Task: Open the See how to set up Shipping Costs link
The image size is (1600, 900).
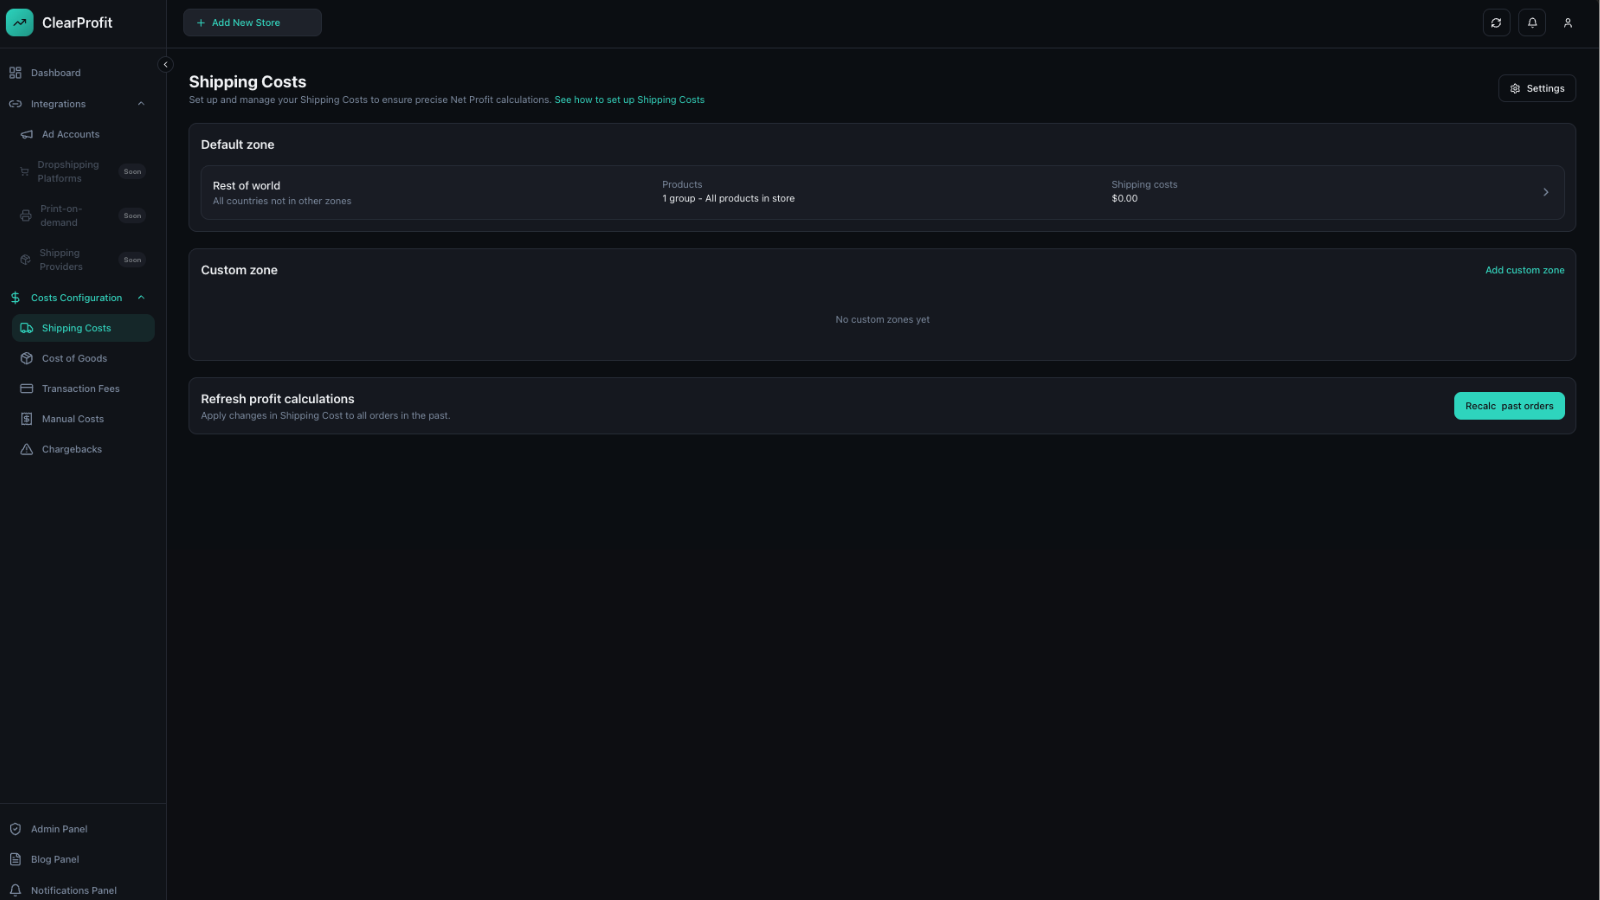Action: point(629,100)
